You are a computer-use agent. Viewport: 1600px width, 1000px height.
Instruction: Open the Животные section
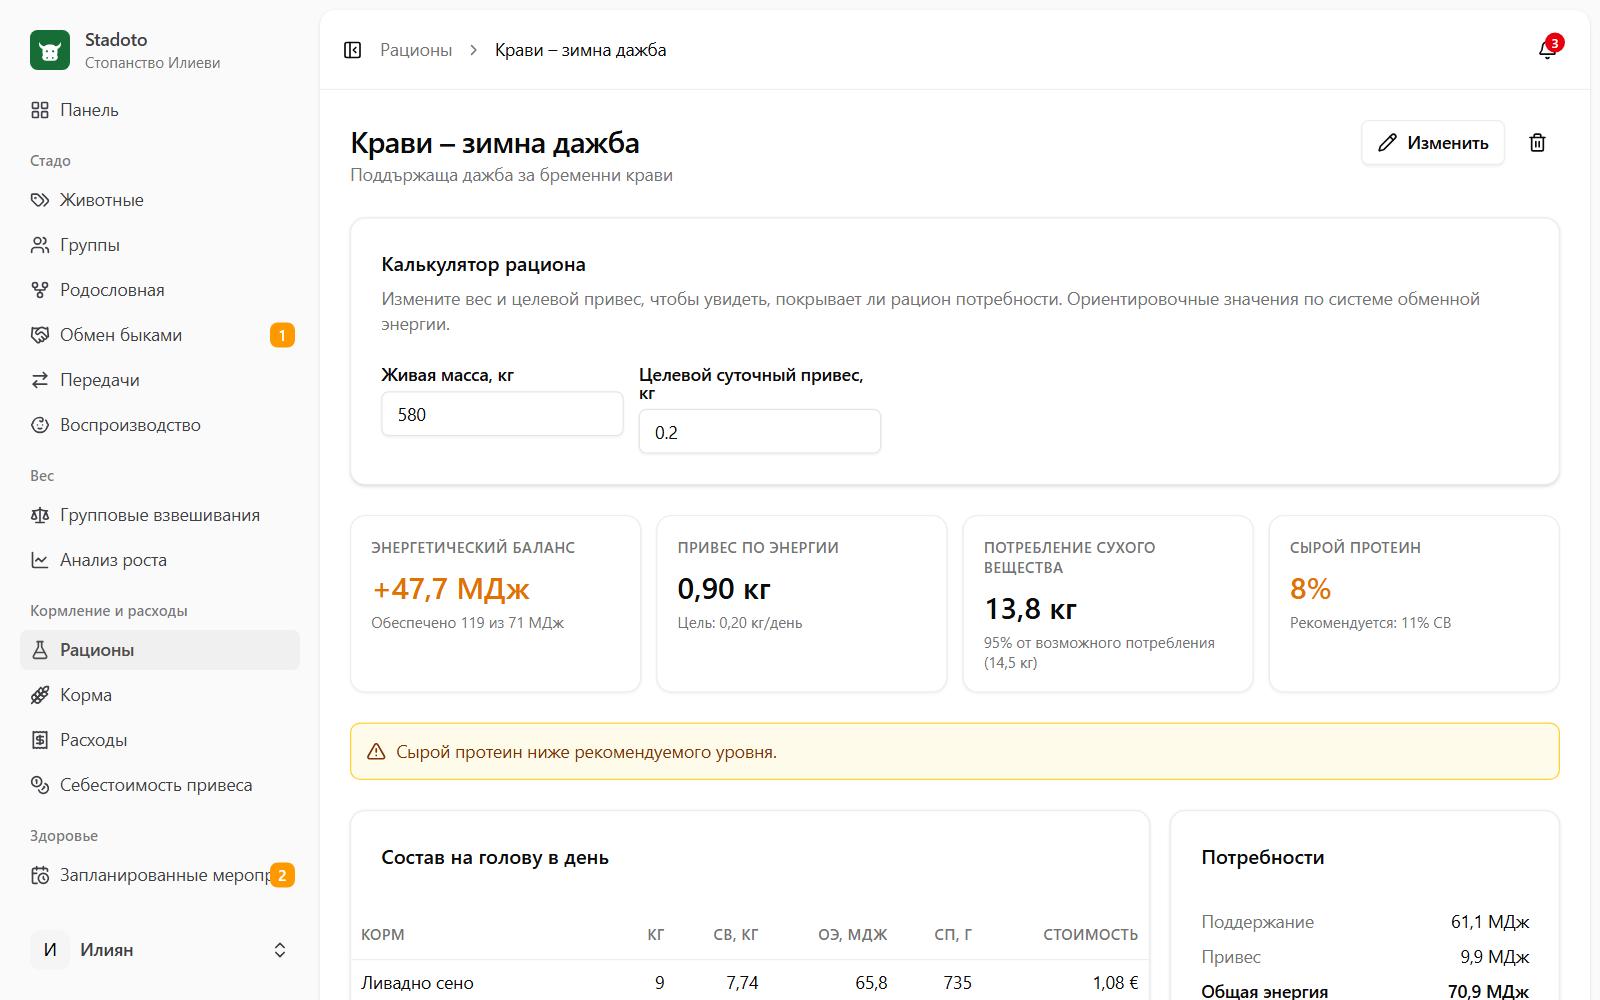(160, 200)
